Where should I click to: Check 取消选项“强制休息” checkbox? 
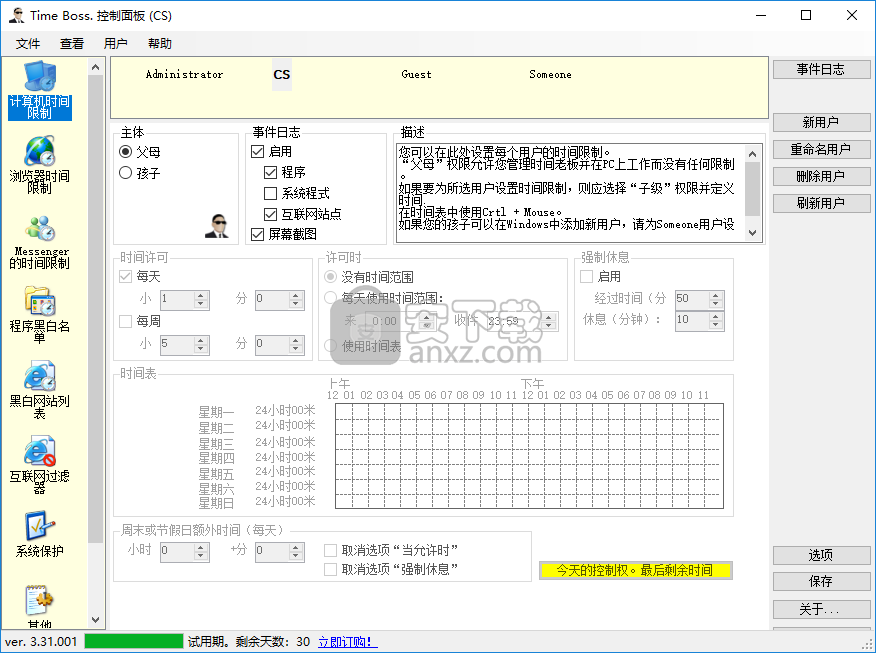tap(331, 569)
